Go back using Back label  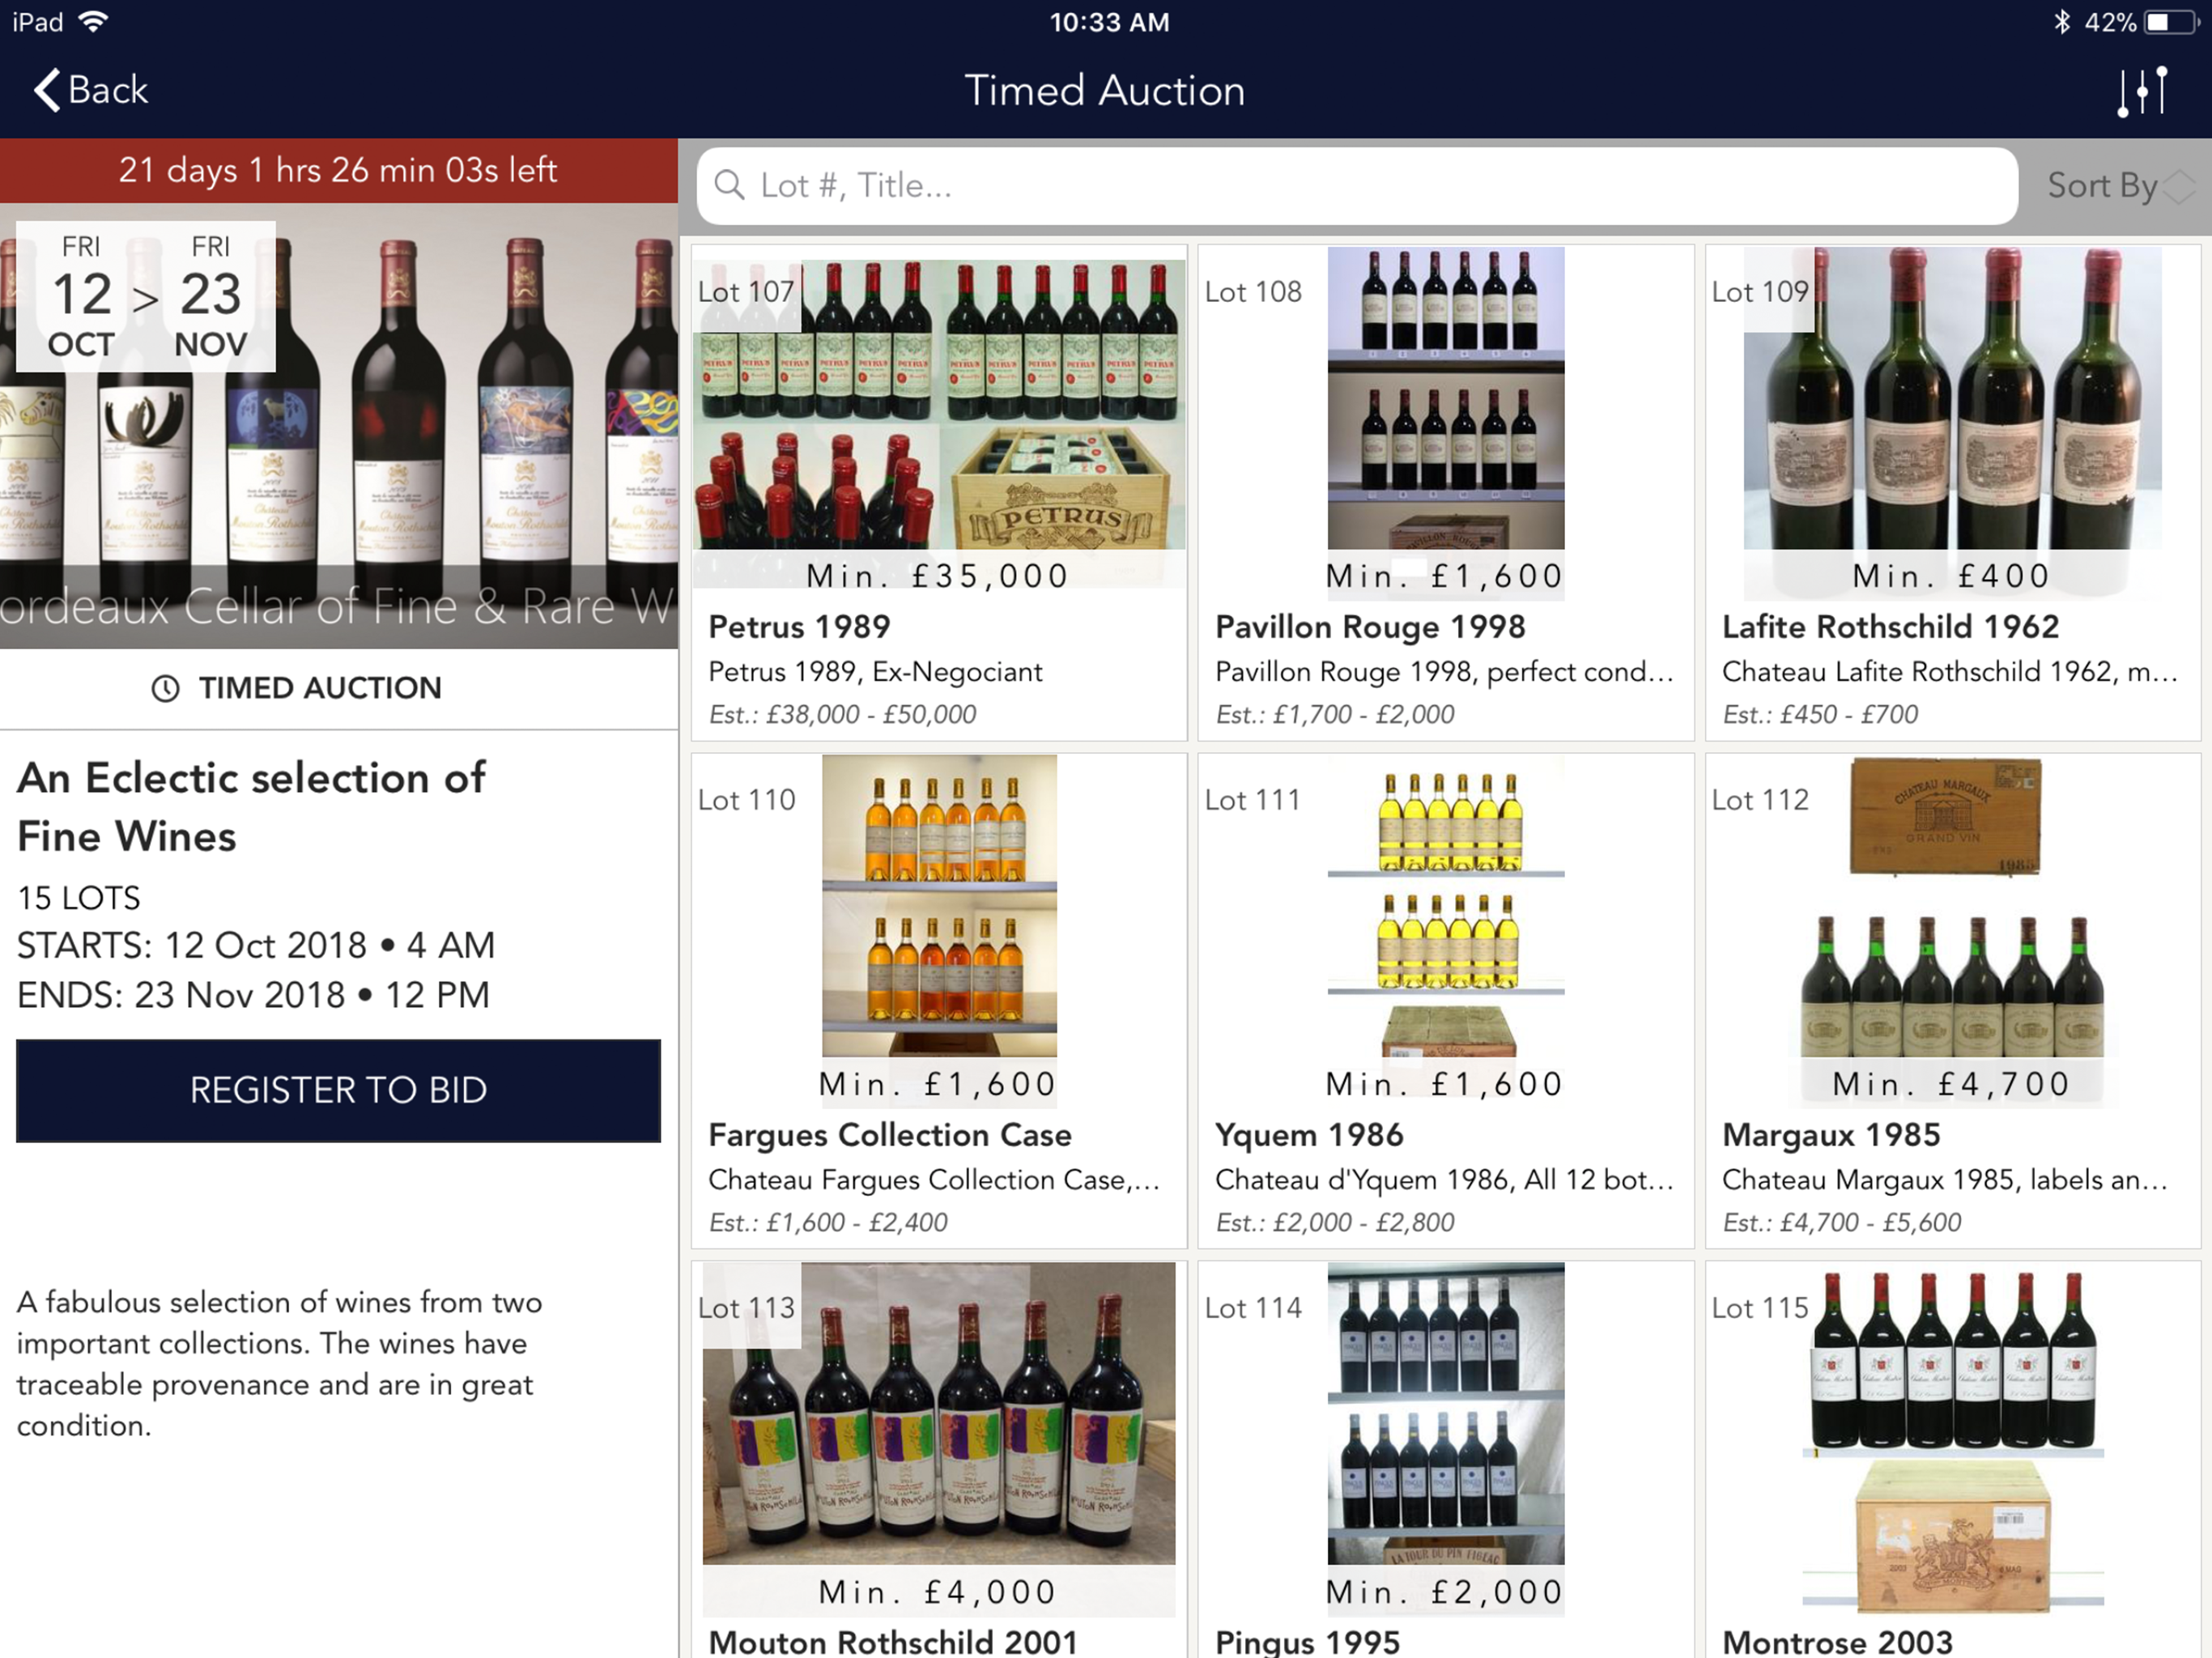tap(108, 90)
